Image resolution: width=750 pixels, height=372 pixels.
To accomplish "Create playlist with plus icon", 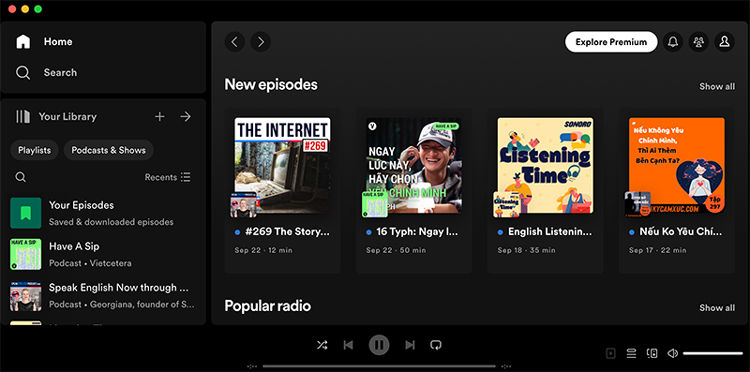I will (x=160, y=117).
